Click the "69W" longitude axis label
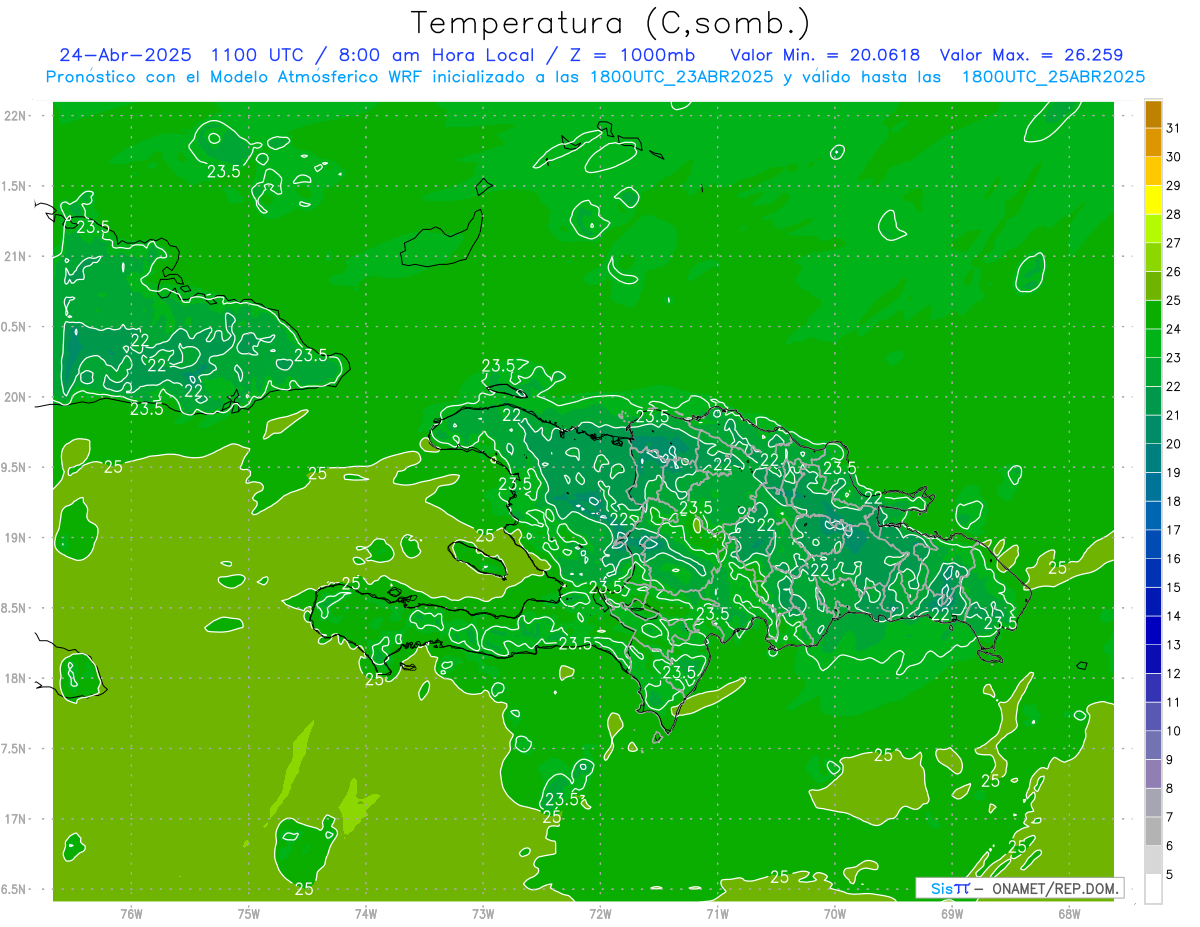This screenshot has height=927, width=1200. tap(952, 912)
